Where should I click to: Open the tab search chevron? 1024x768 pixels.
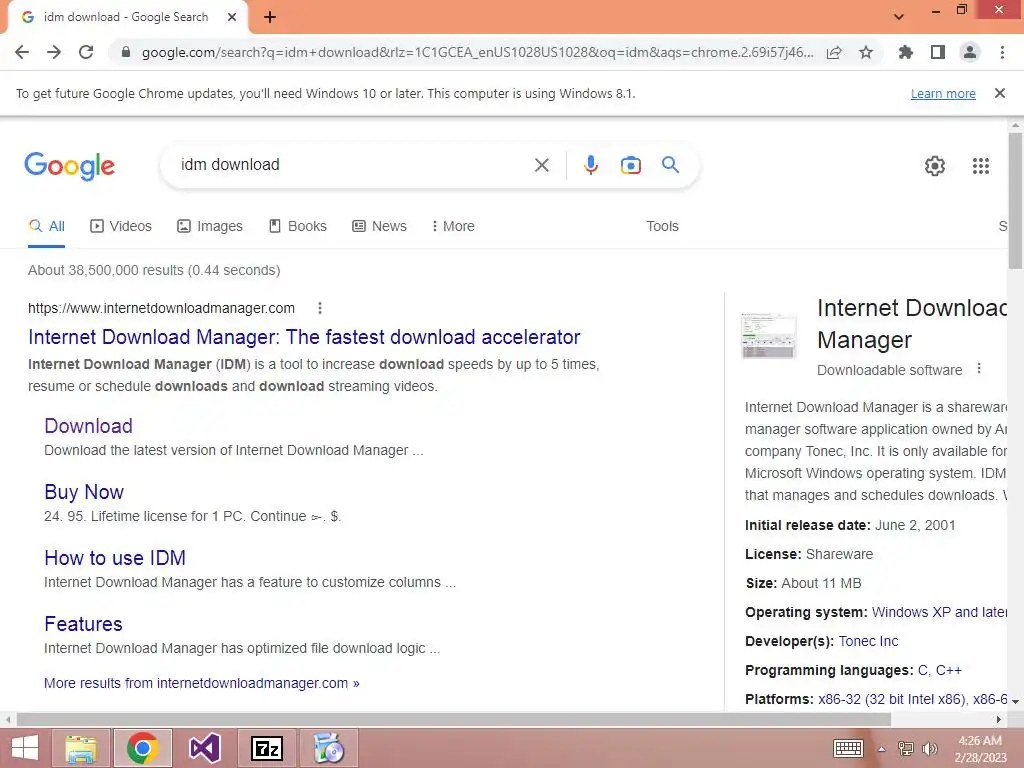pos(899,17)
